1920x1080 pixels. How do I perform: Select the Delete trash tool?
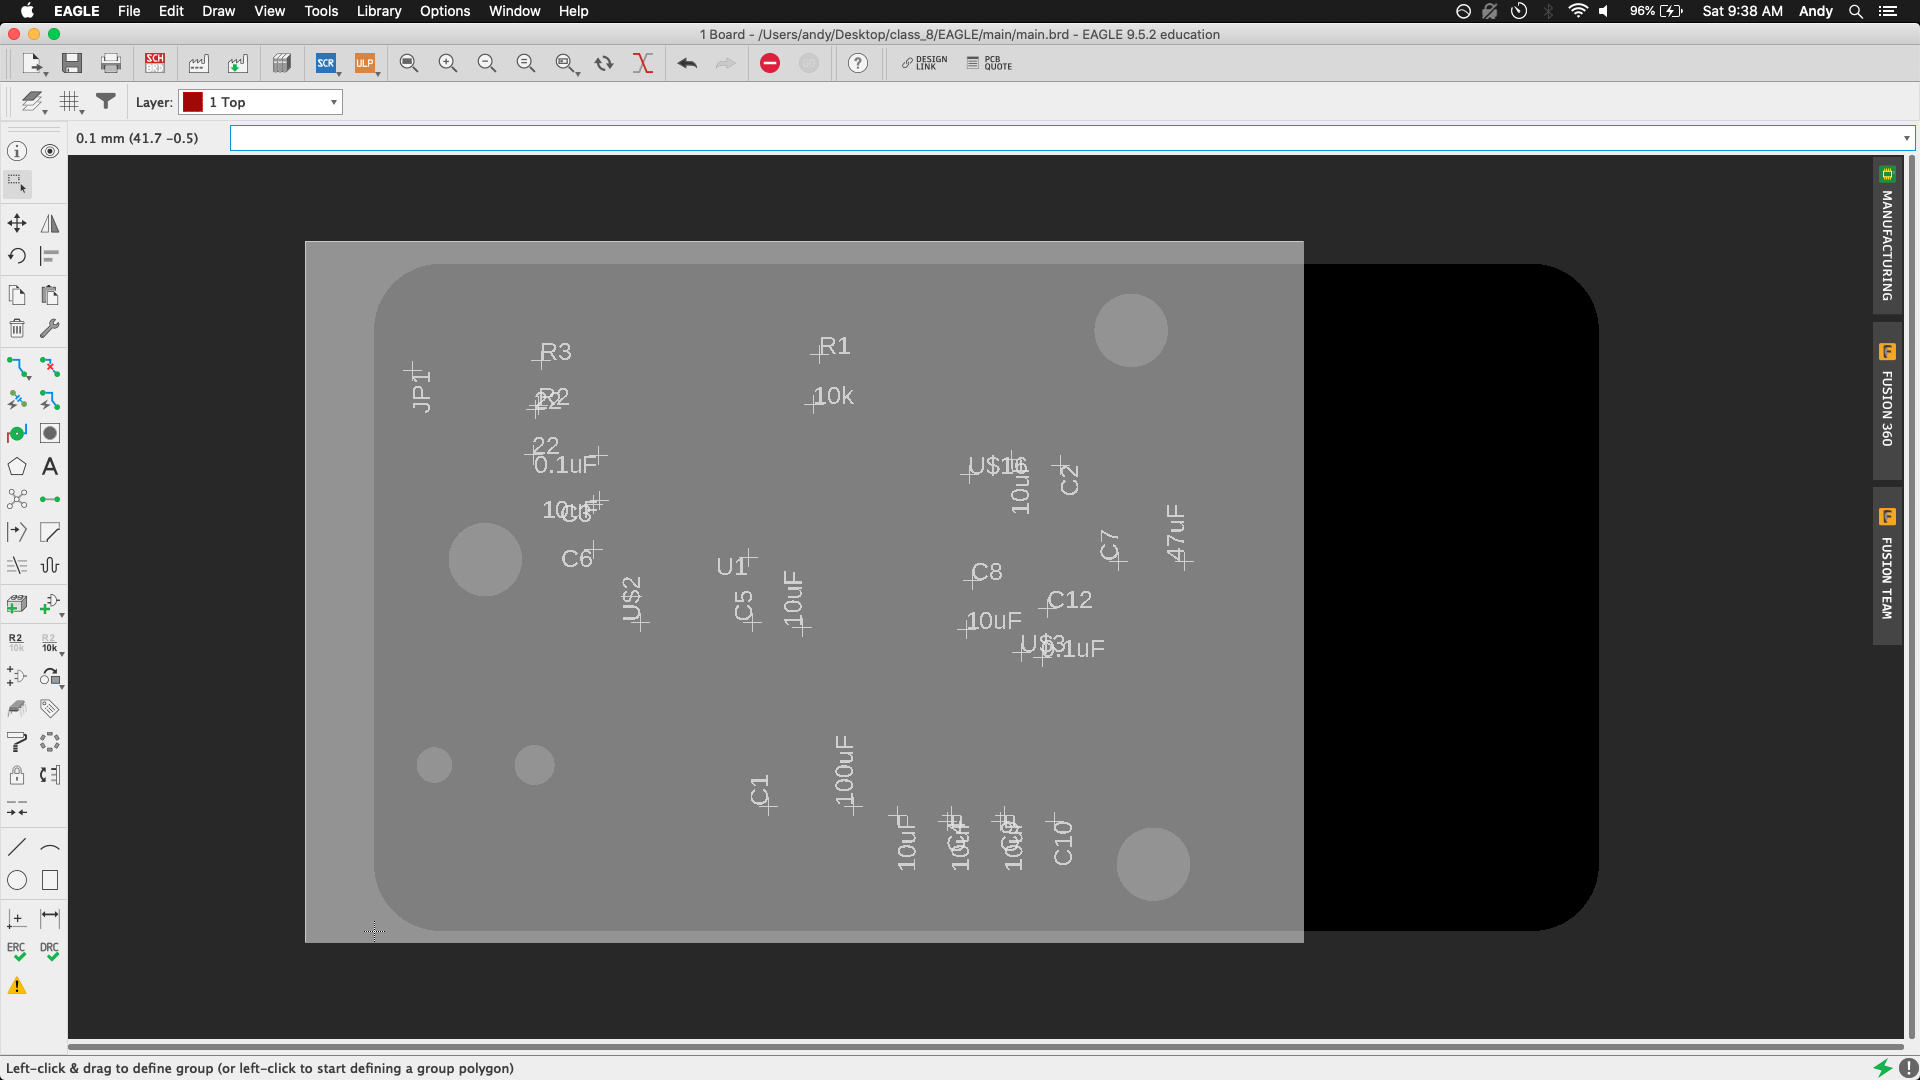pyautogui.click(x=17, y=328)
